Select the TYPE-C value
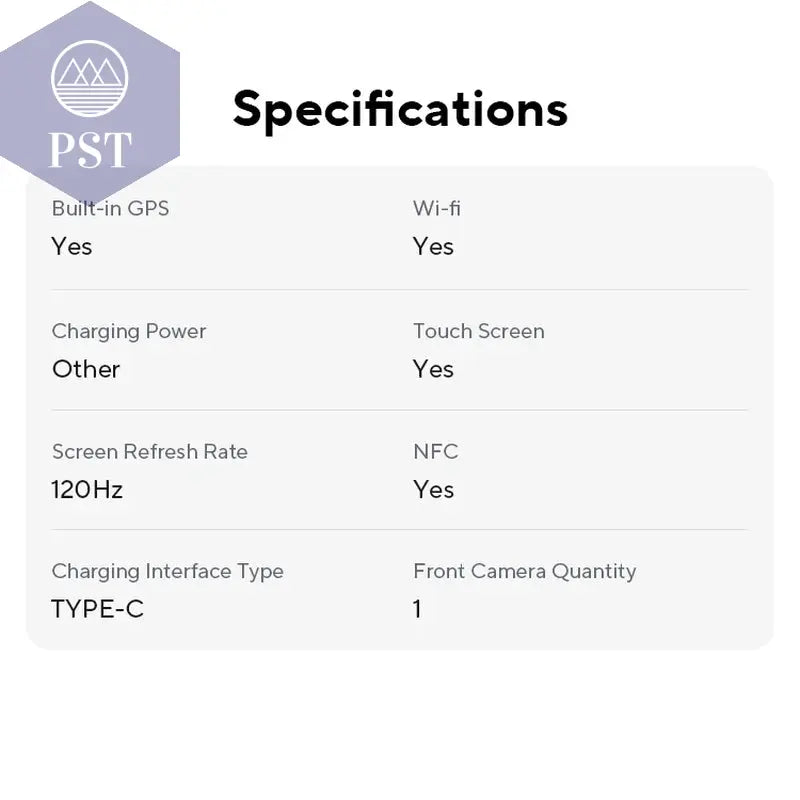The height and width of the screenshot is (800, 800). click(x=97, y=609)
